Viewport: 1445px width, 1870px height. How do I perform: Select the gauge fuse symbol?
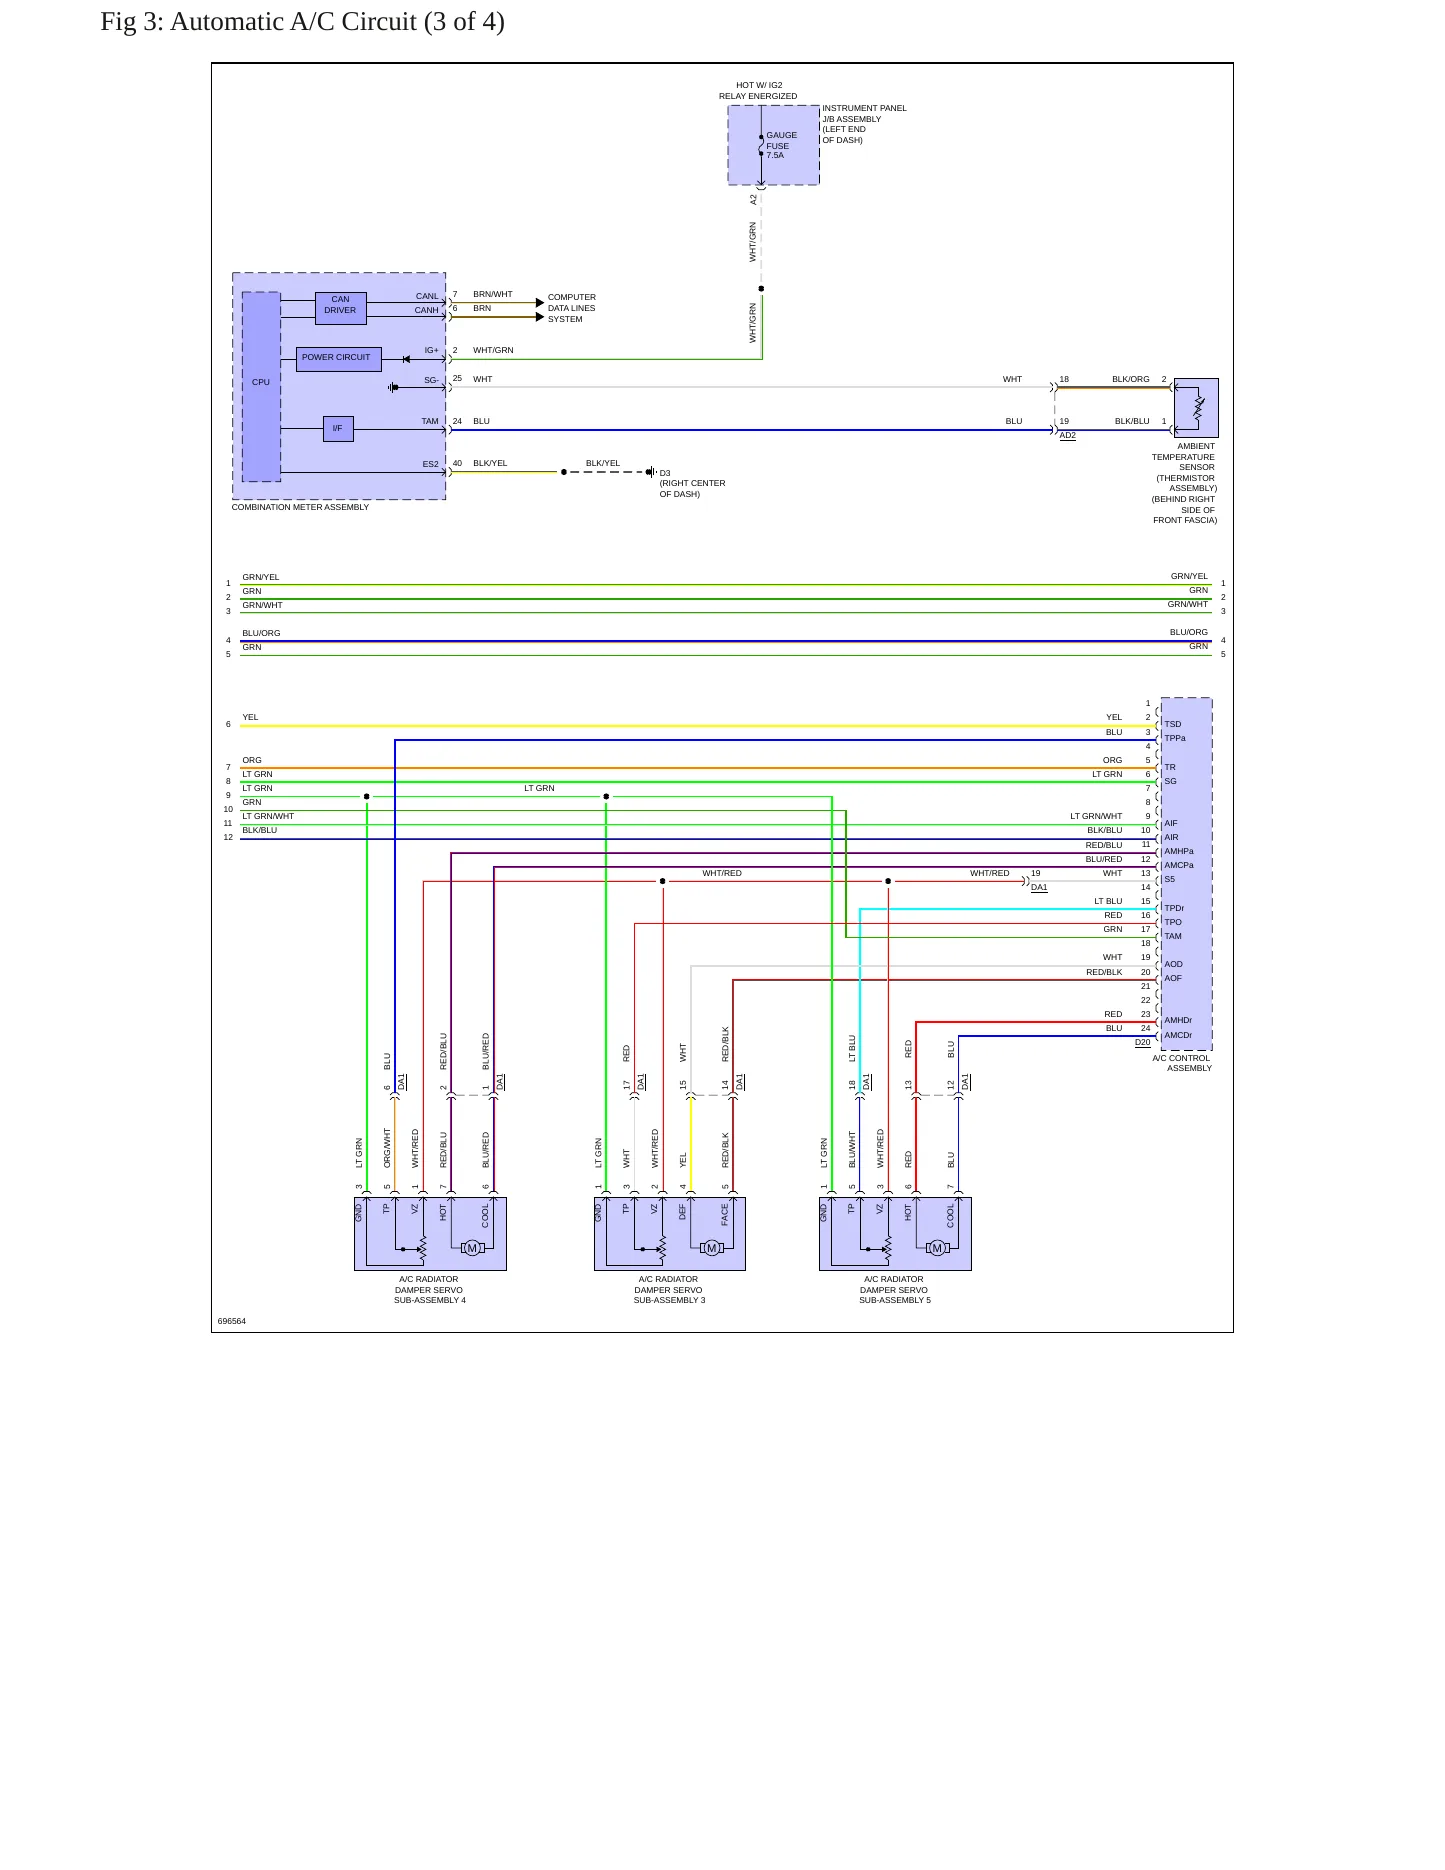click(x=761, y=146)
